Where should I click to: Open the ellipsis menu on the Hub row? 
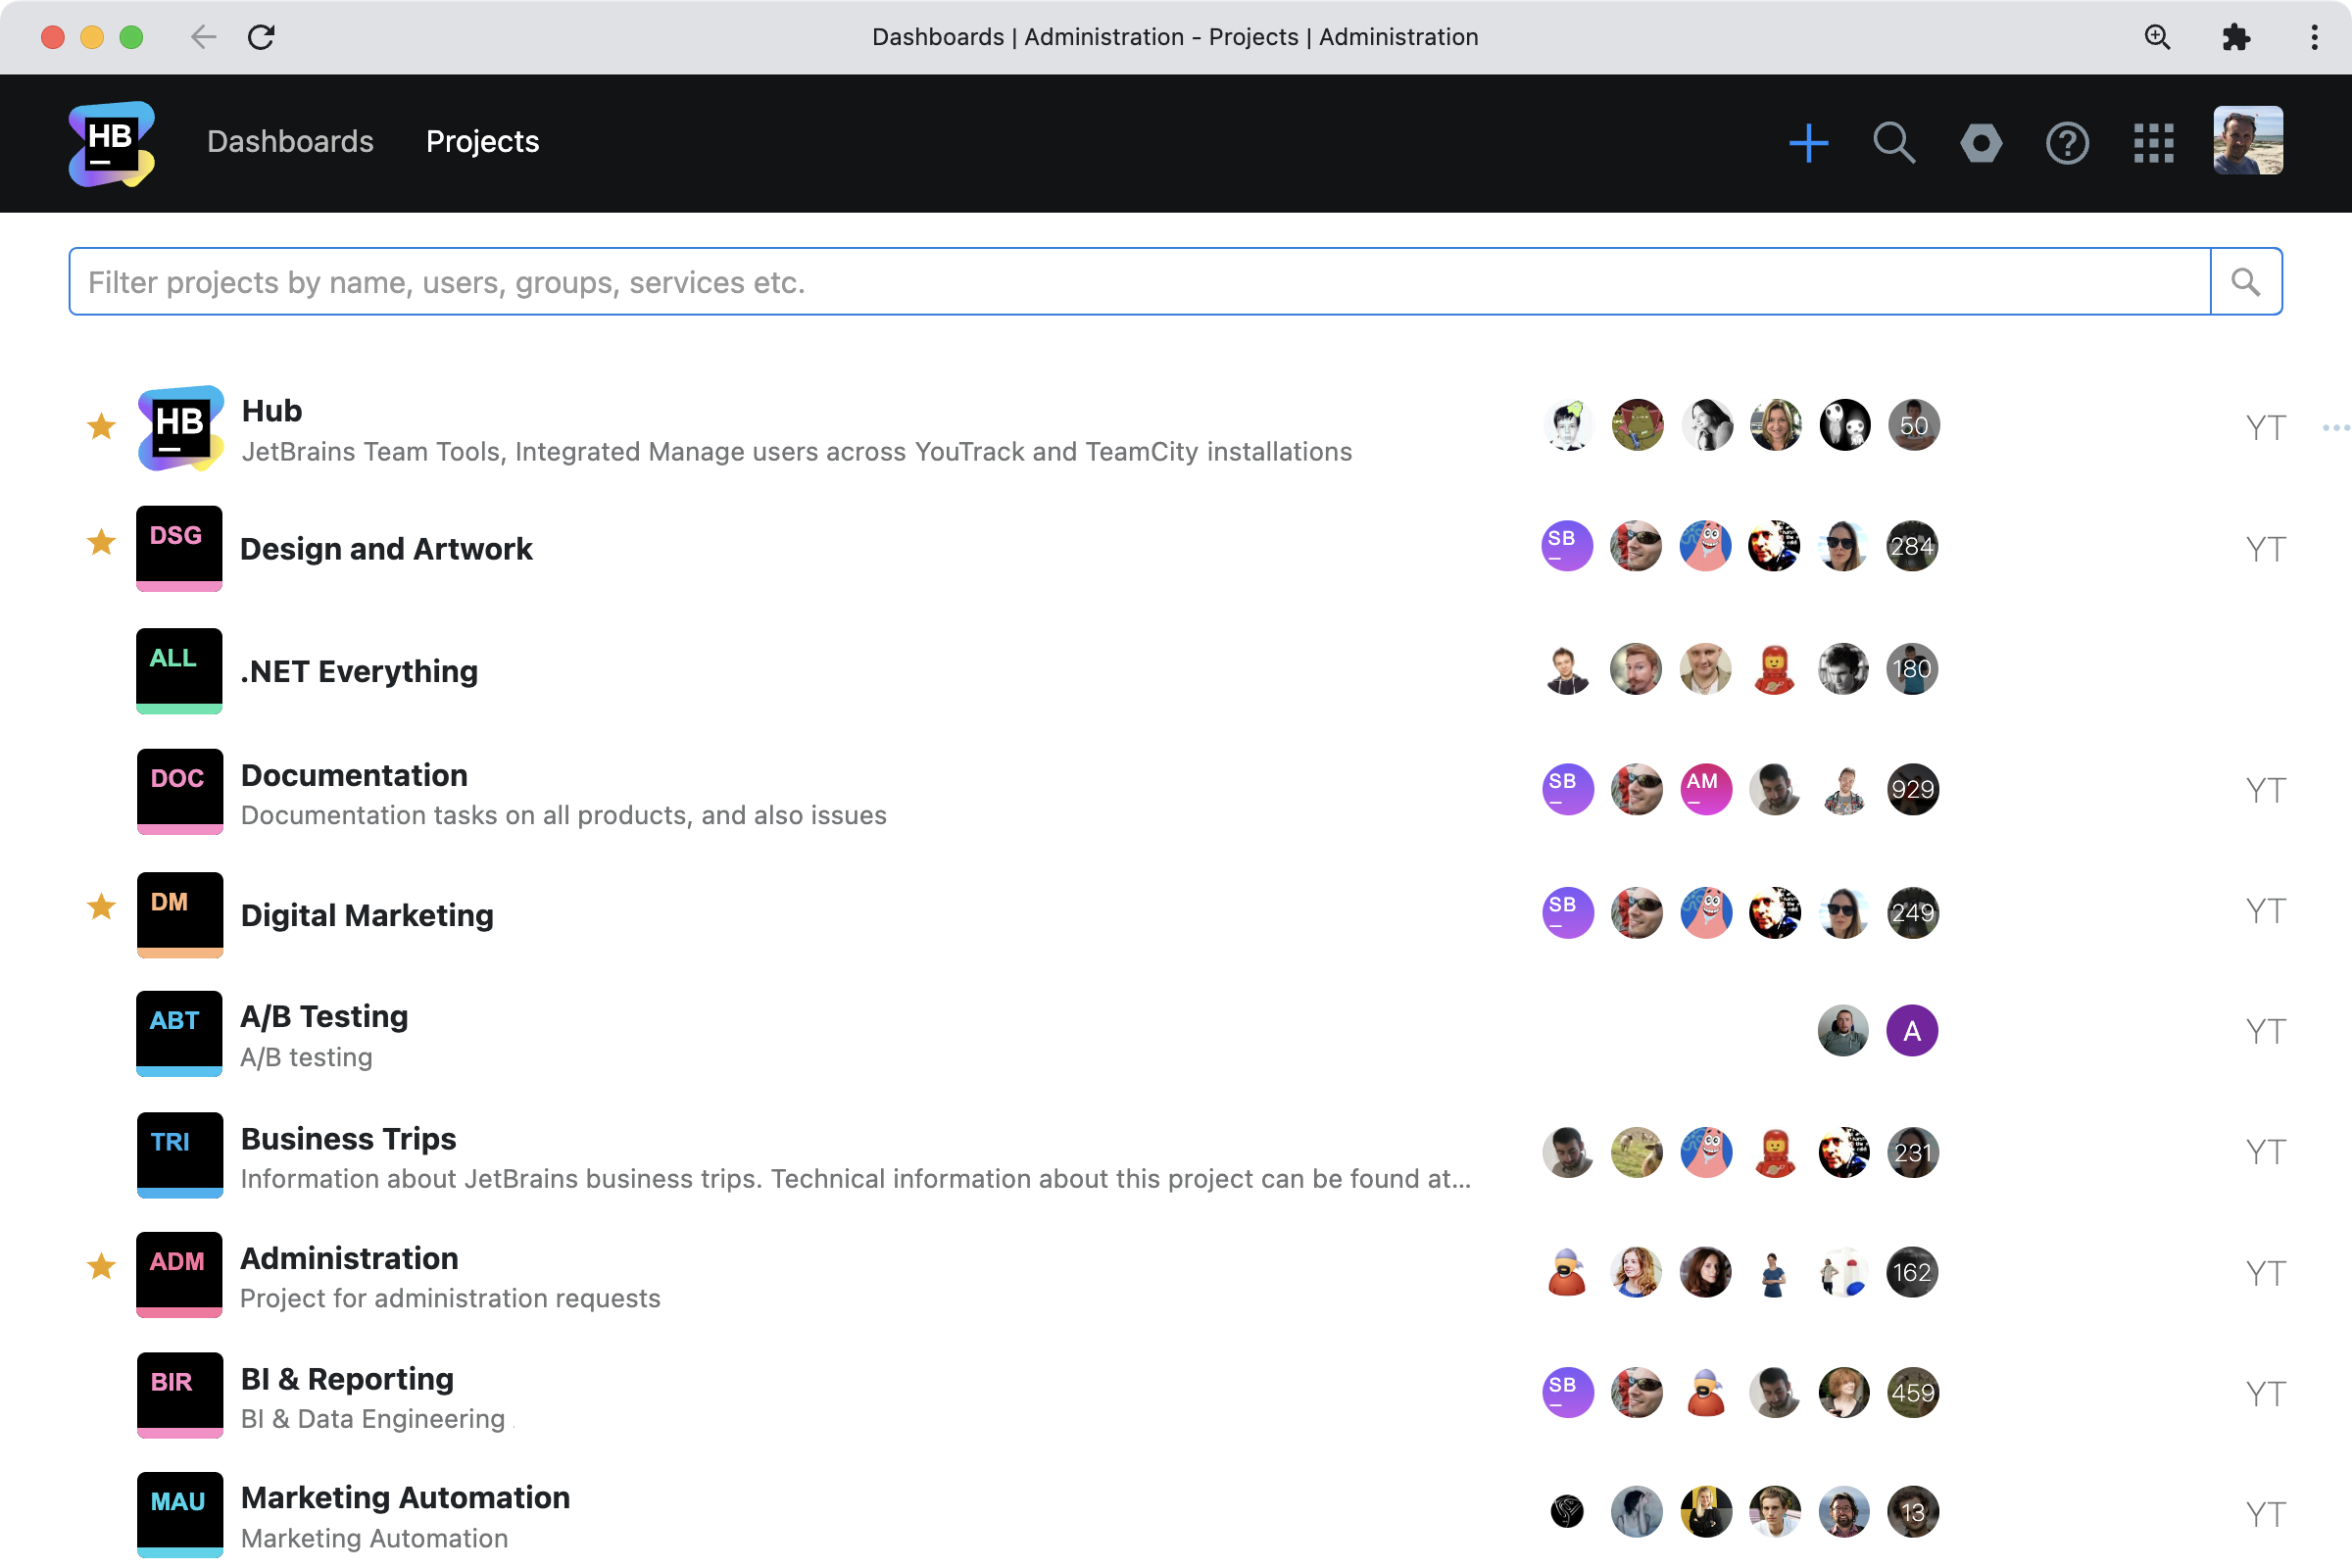(2336, 426)
